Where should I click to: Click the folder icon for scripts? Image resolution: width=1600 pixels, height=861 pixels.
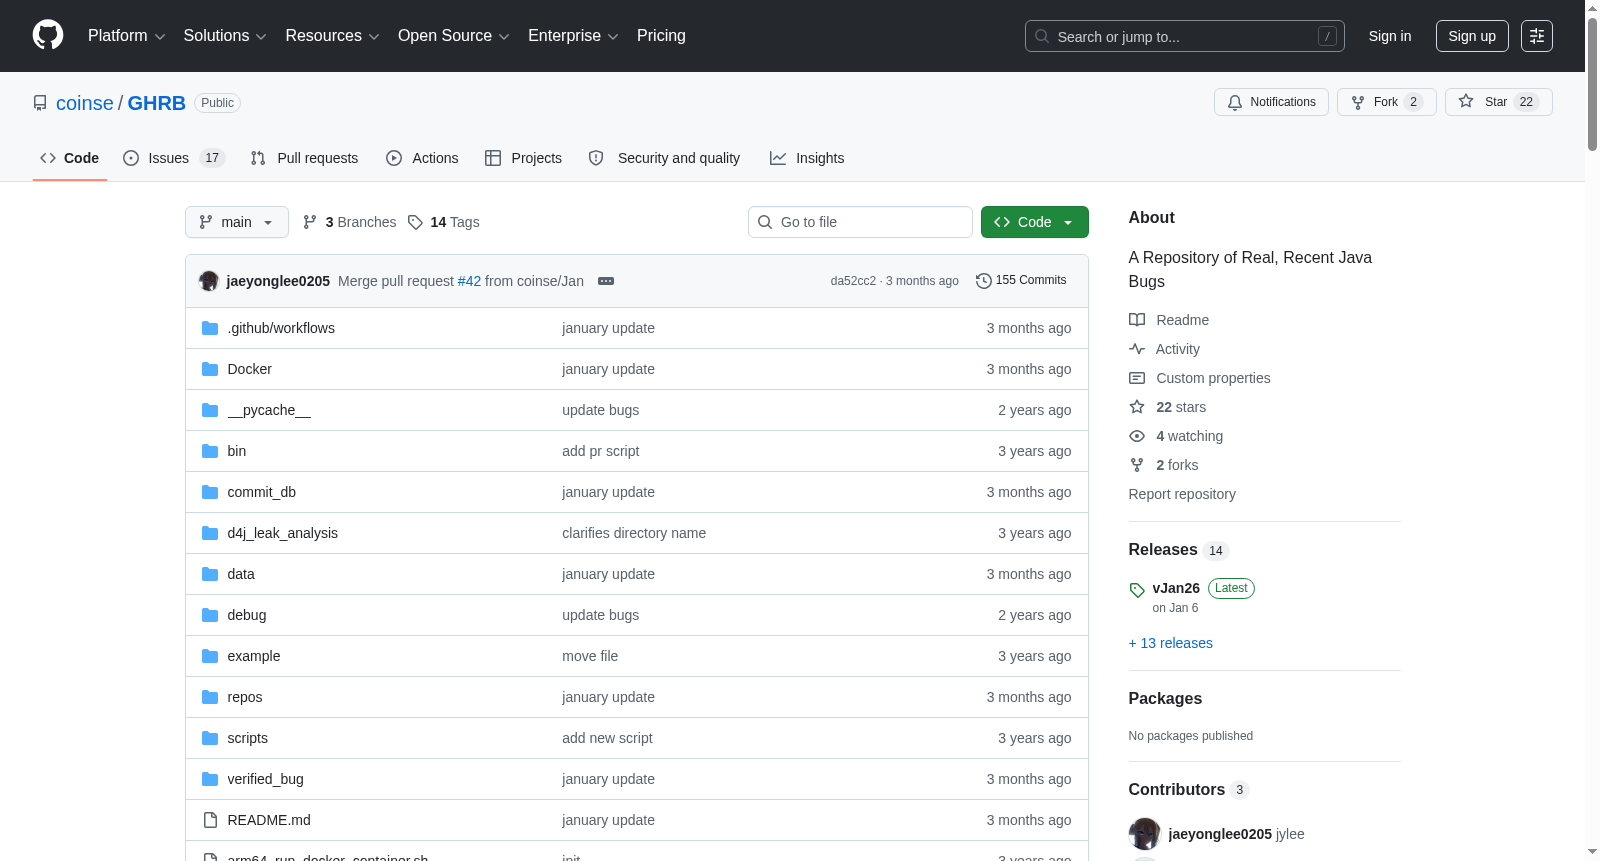(x=210, y=738)
